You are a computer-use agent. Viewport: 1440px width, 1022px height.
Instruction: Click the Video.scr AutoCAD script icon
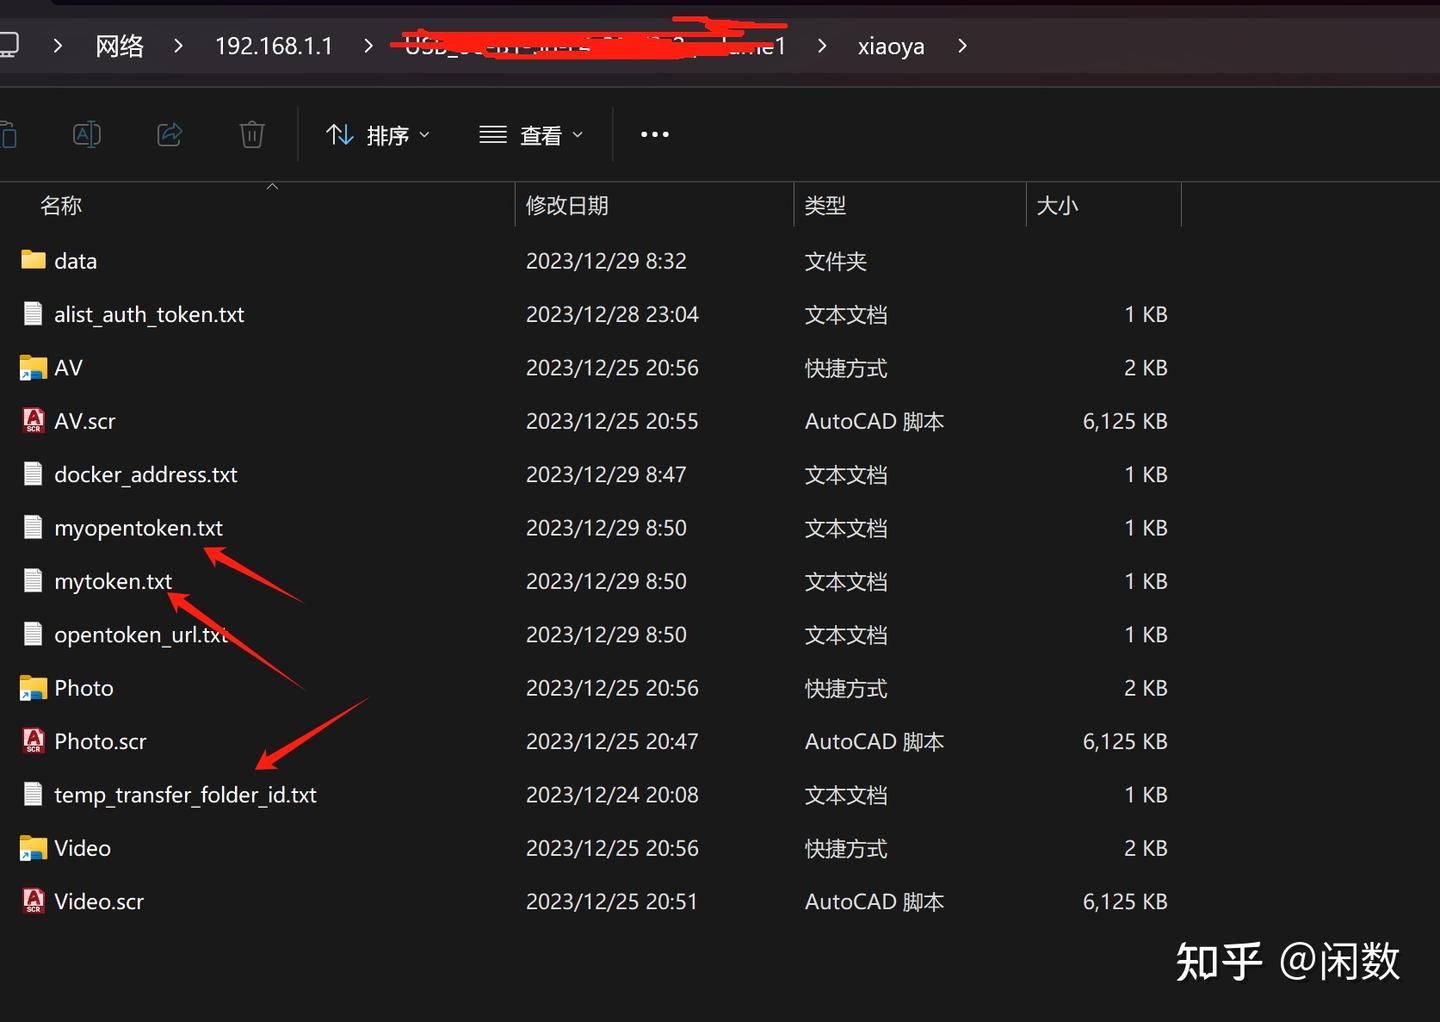pos(32,901)
